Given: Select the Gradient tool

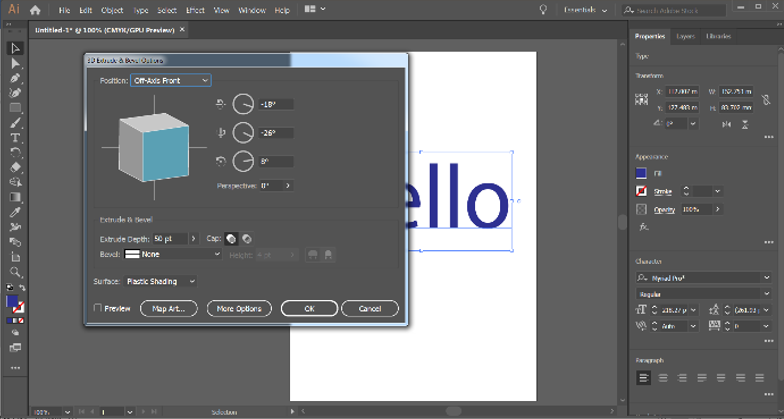Looking at the screenshot, I should 15,197.
